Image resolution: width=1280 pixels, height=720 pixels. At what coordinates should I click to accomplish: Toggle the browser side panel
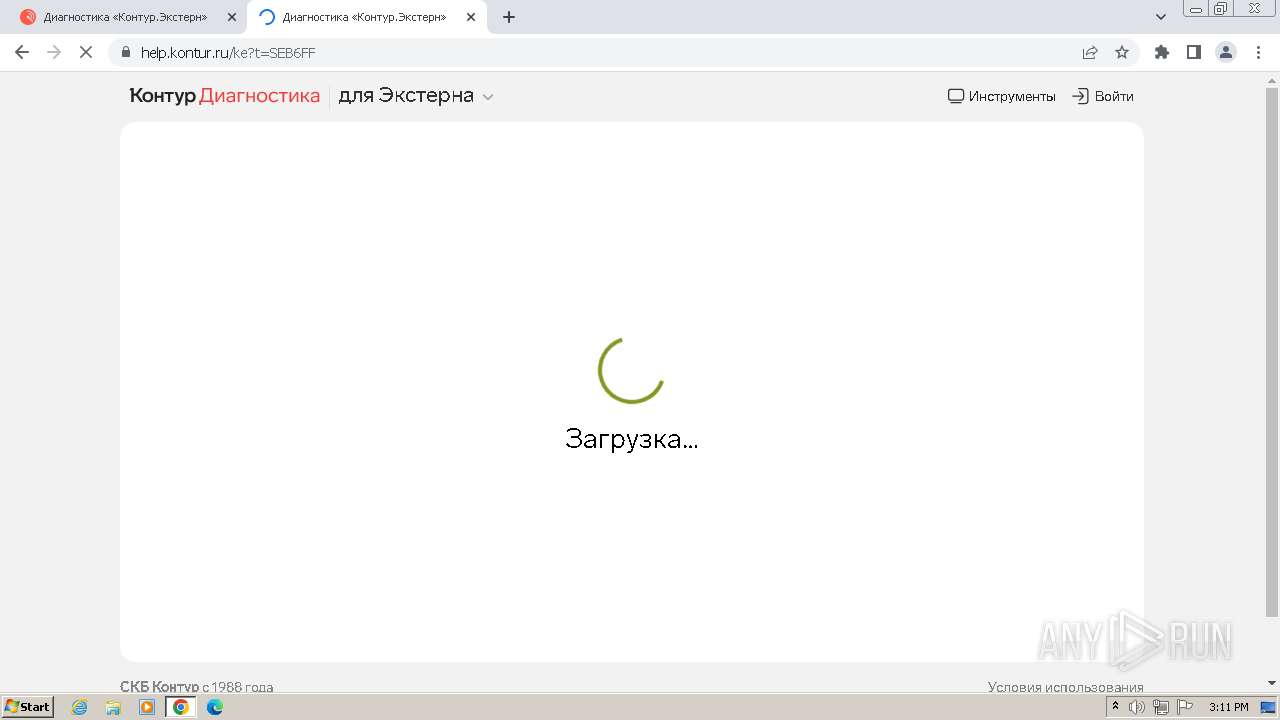pyautogui.click(x=1194, y=52)
